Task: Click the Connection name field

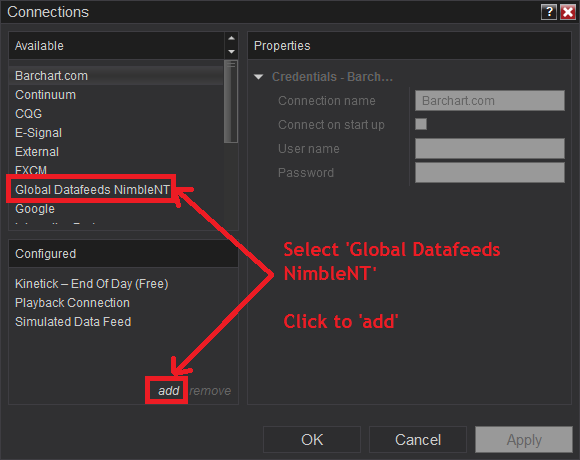Action: pyautogui.click(x=490, y=101)
